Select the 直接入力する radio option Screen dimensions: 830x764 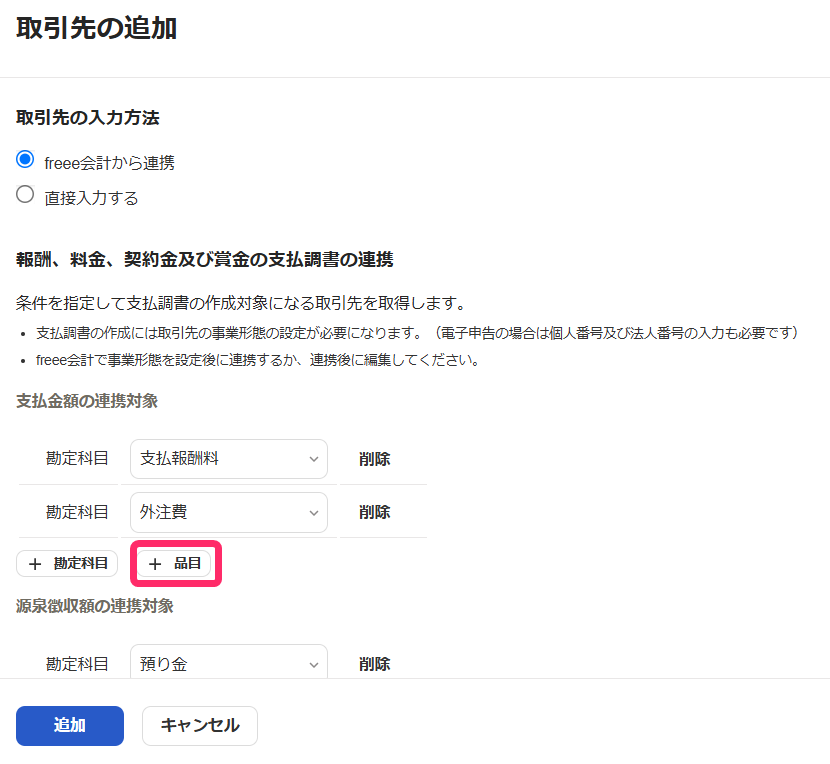tap(25, 194)
